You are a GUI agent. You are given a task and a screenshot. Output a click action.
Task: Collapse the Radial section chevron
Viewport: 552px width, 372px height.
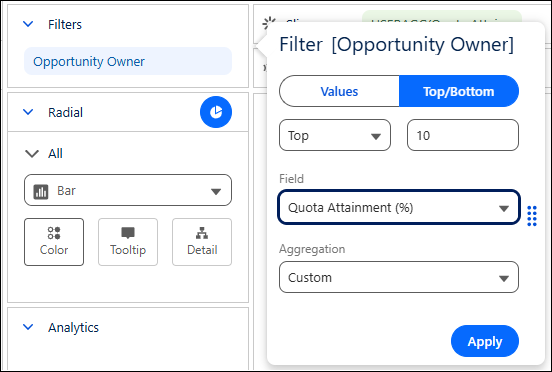(x=28, y=112)
